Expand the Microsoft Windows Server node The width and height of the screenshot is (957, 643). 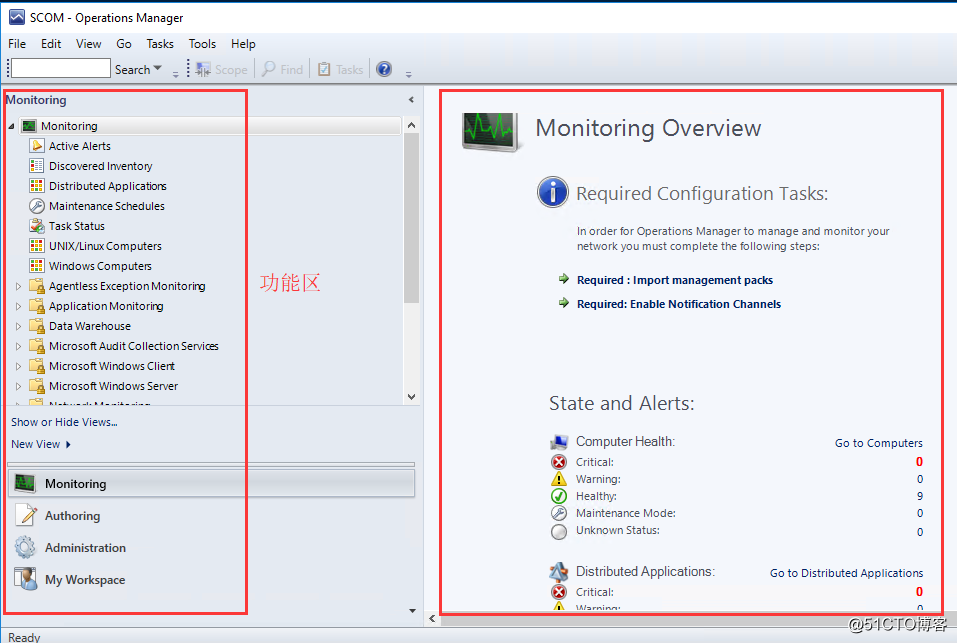(x=18, y=386)
